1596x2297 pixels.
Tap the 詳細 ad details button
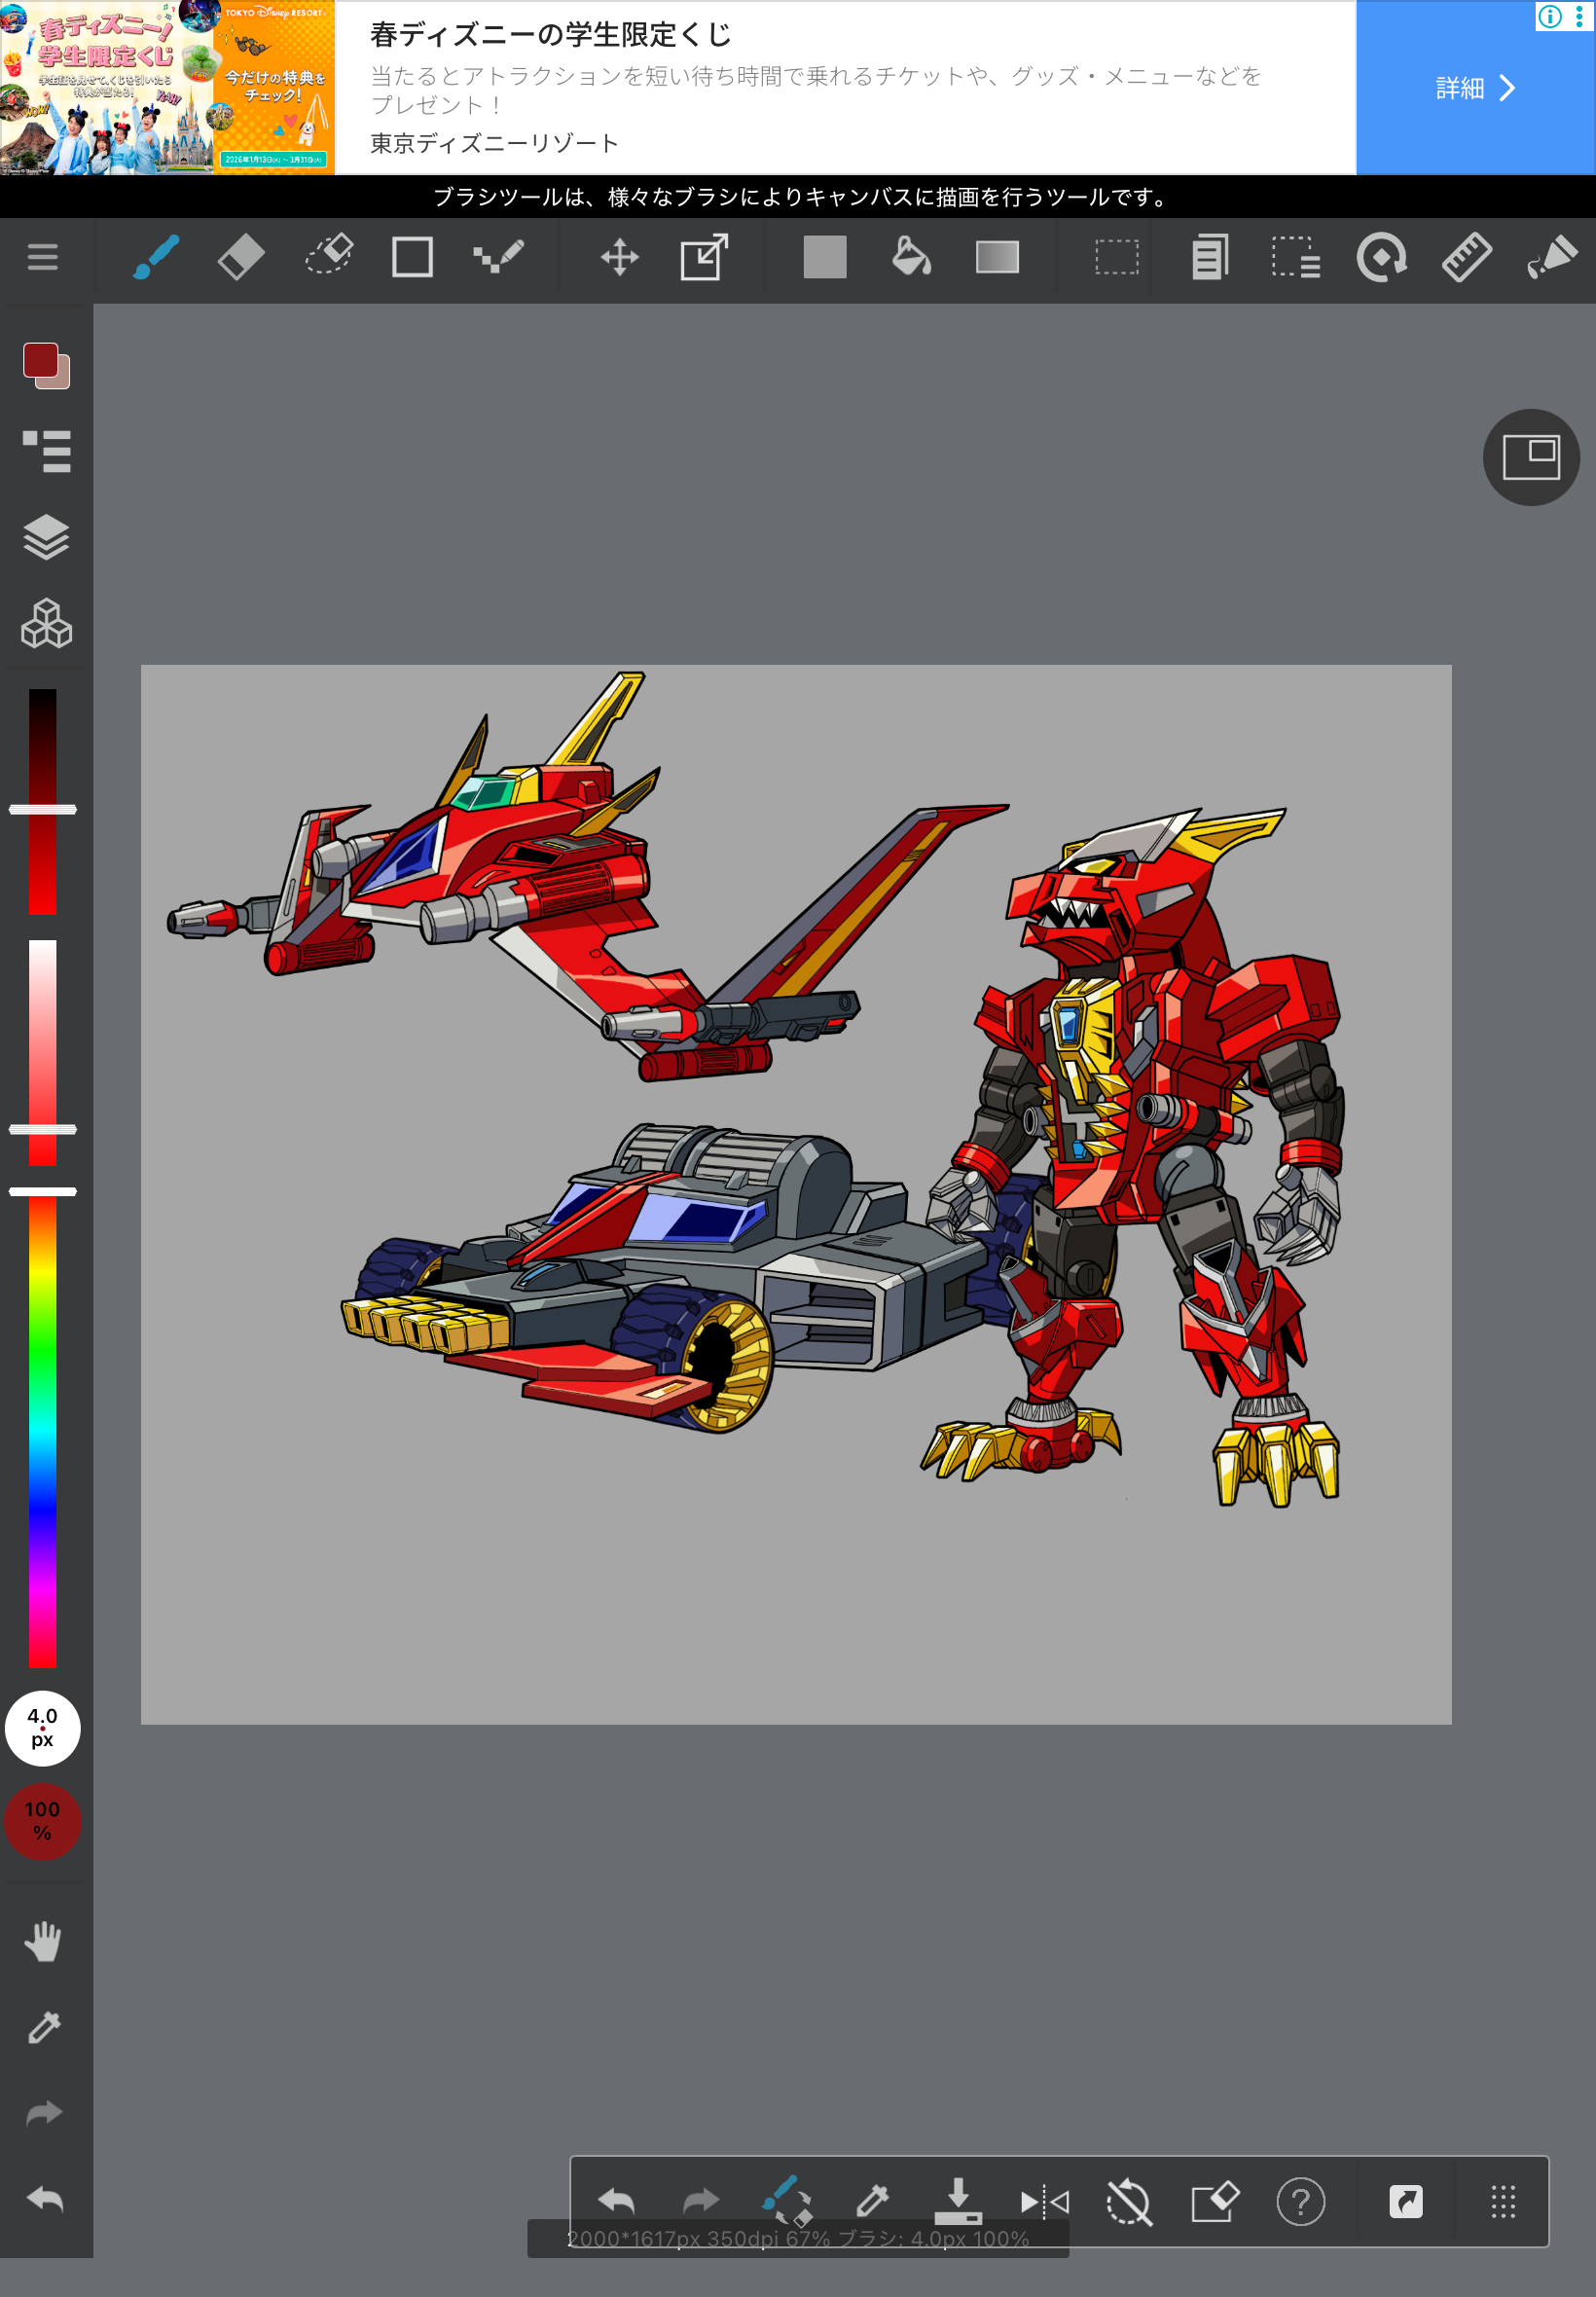[x=1474, y=88]
